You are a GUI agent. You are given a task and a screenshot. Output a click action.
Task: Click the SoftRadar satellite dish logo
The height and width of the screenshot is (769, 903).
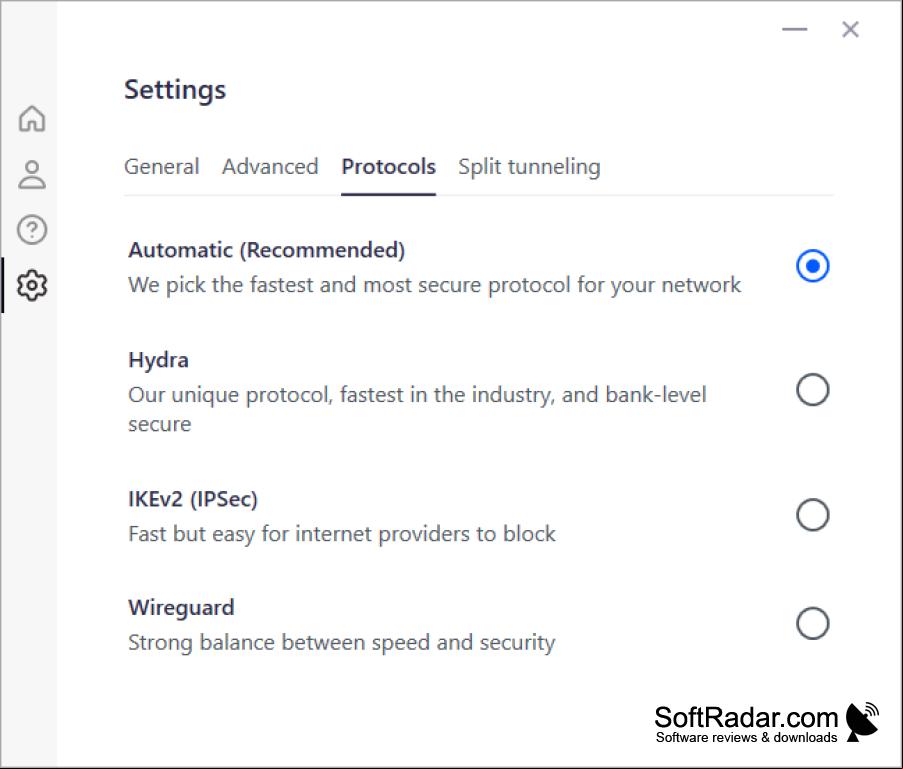(862, 722)
